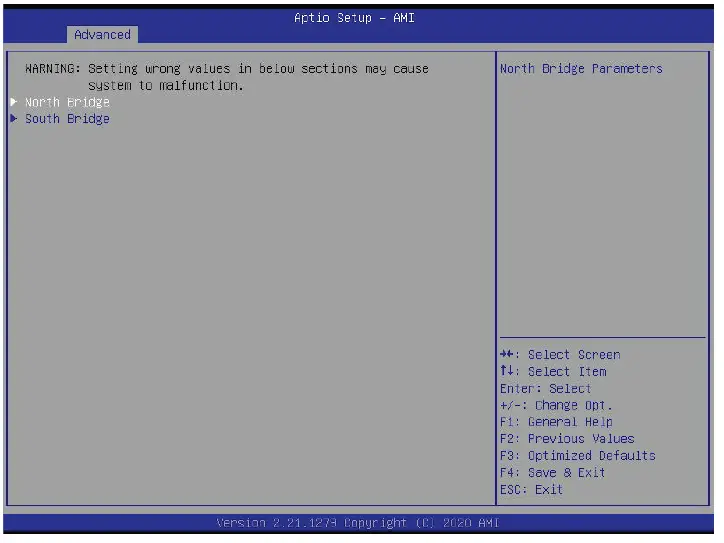The width and height of the screenshot is (724, 543).
Task: Click the 'WARNING: Setting wrong values' text line
Action: coord(227,69)
